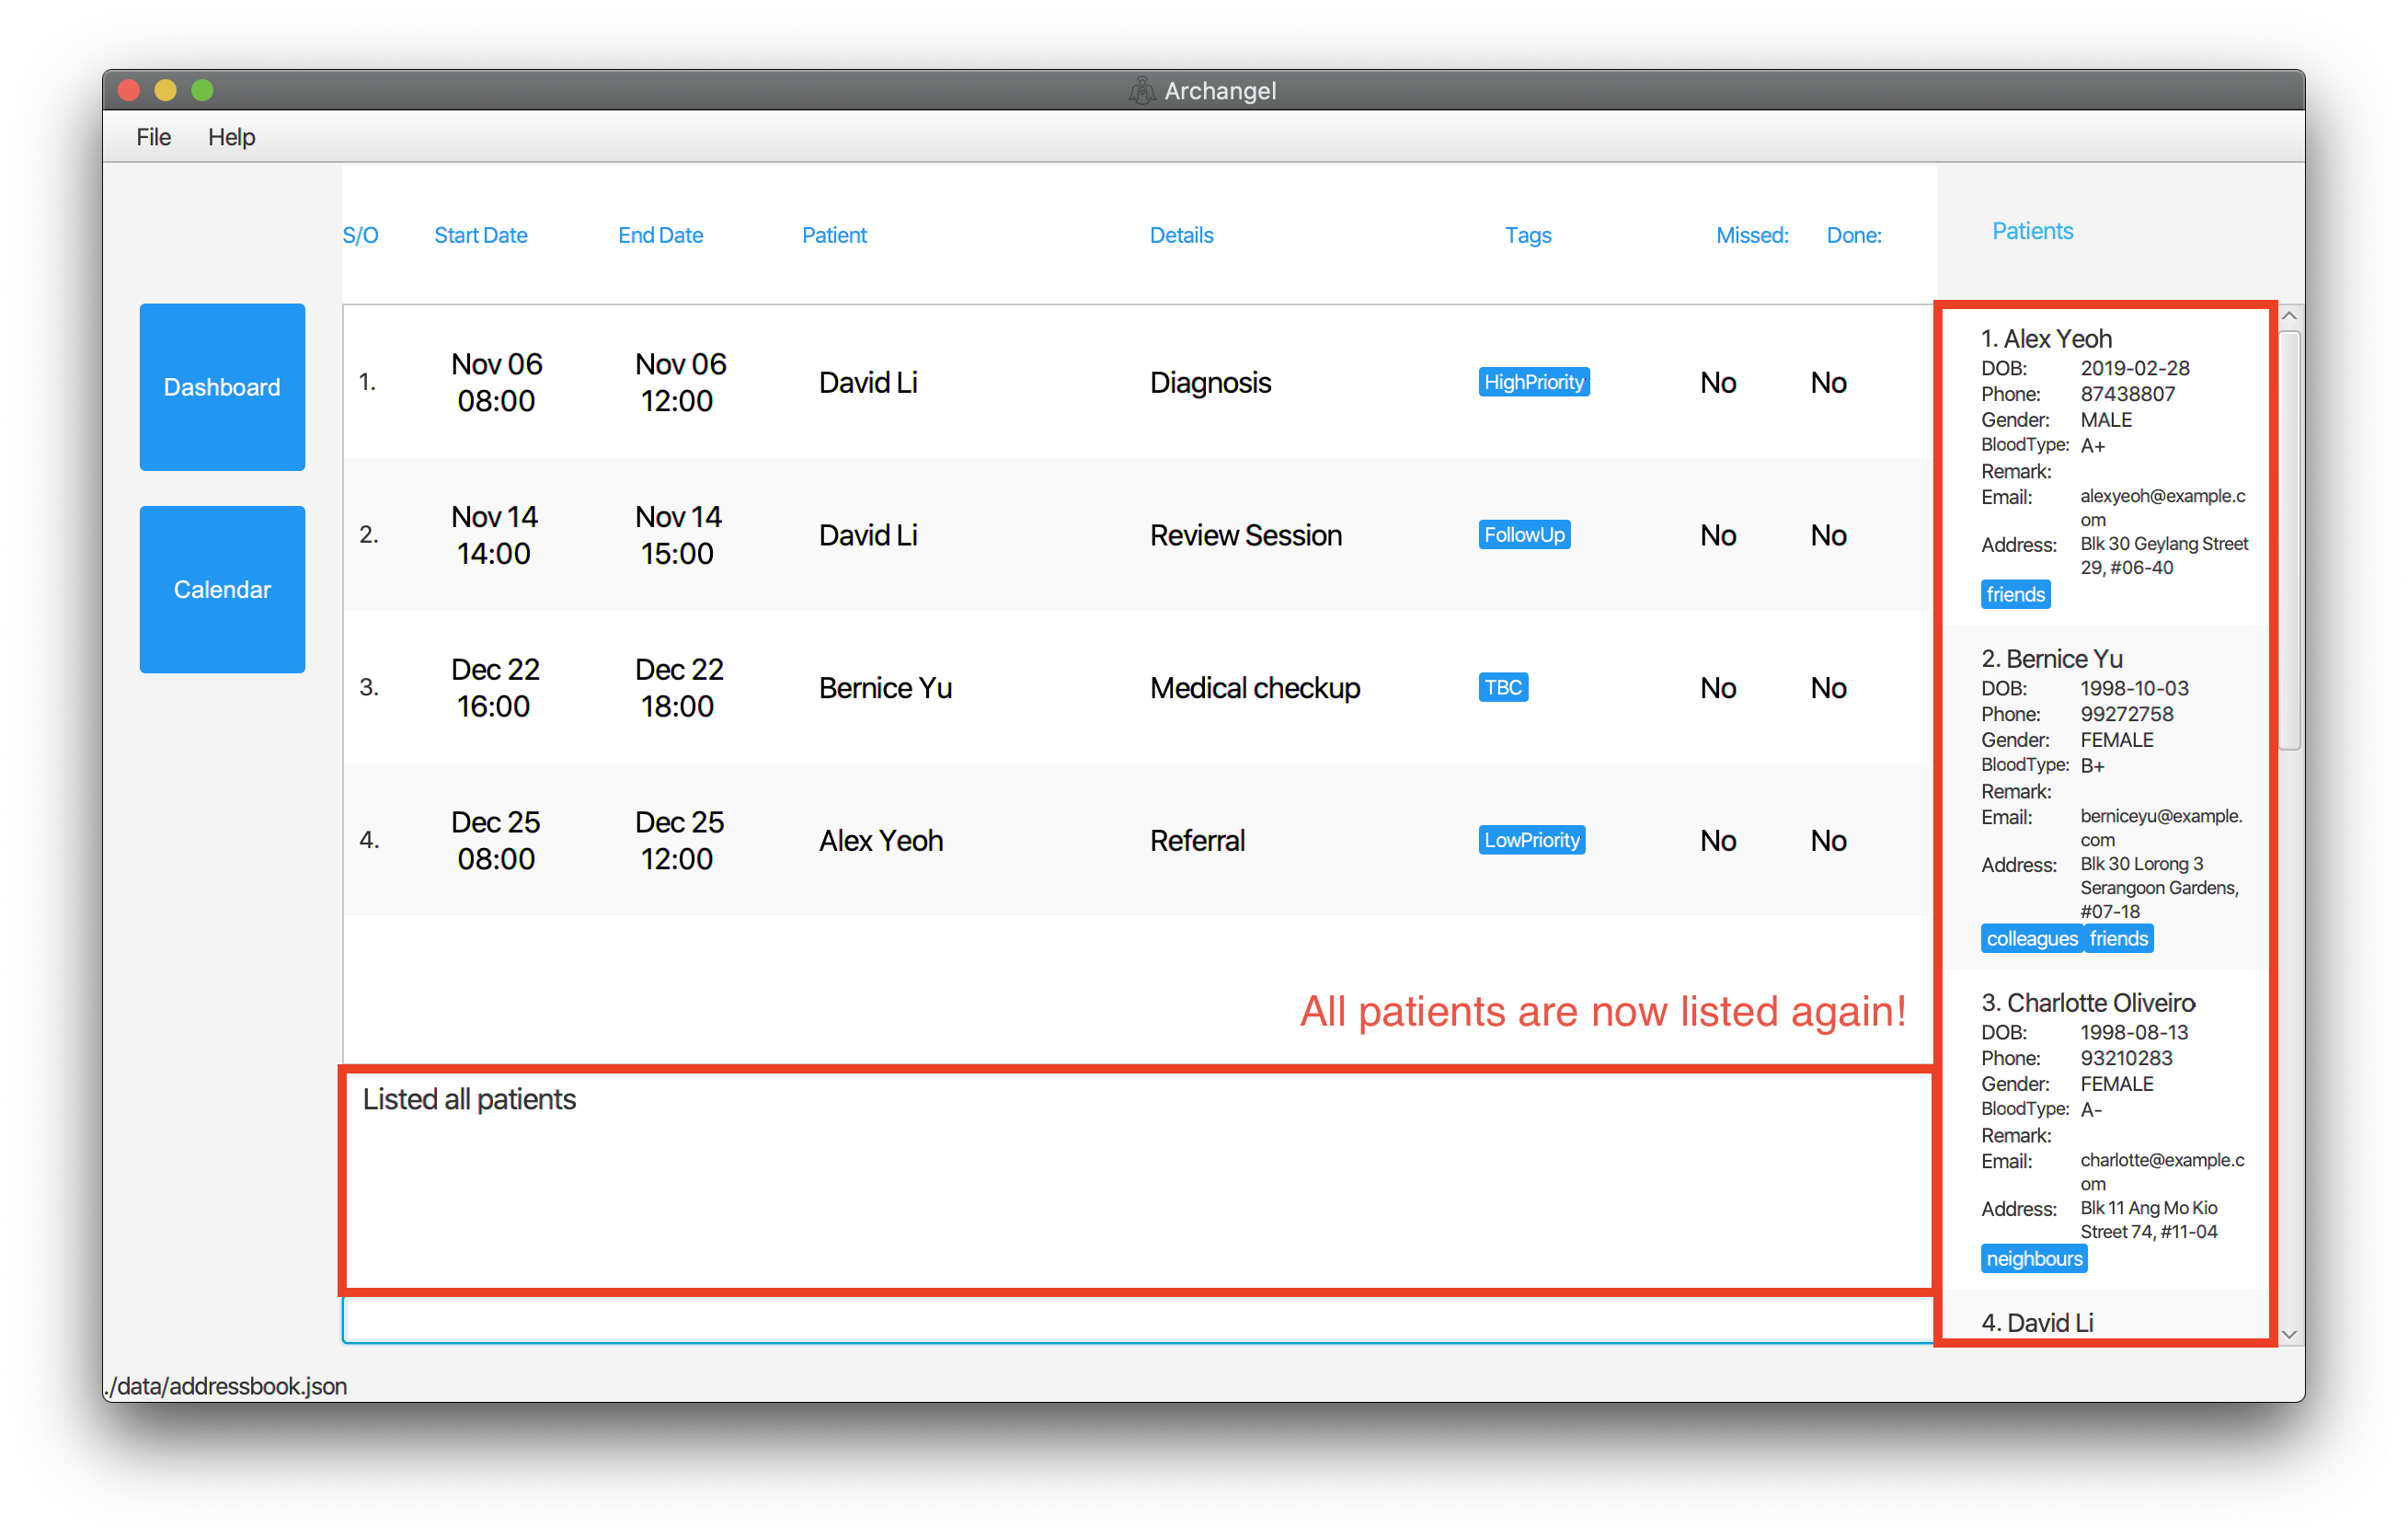Click the 'Review Session' details cell

pyautogui.click(x=1245, y=536)
